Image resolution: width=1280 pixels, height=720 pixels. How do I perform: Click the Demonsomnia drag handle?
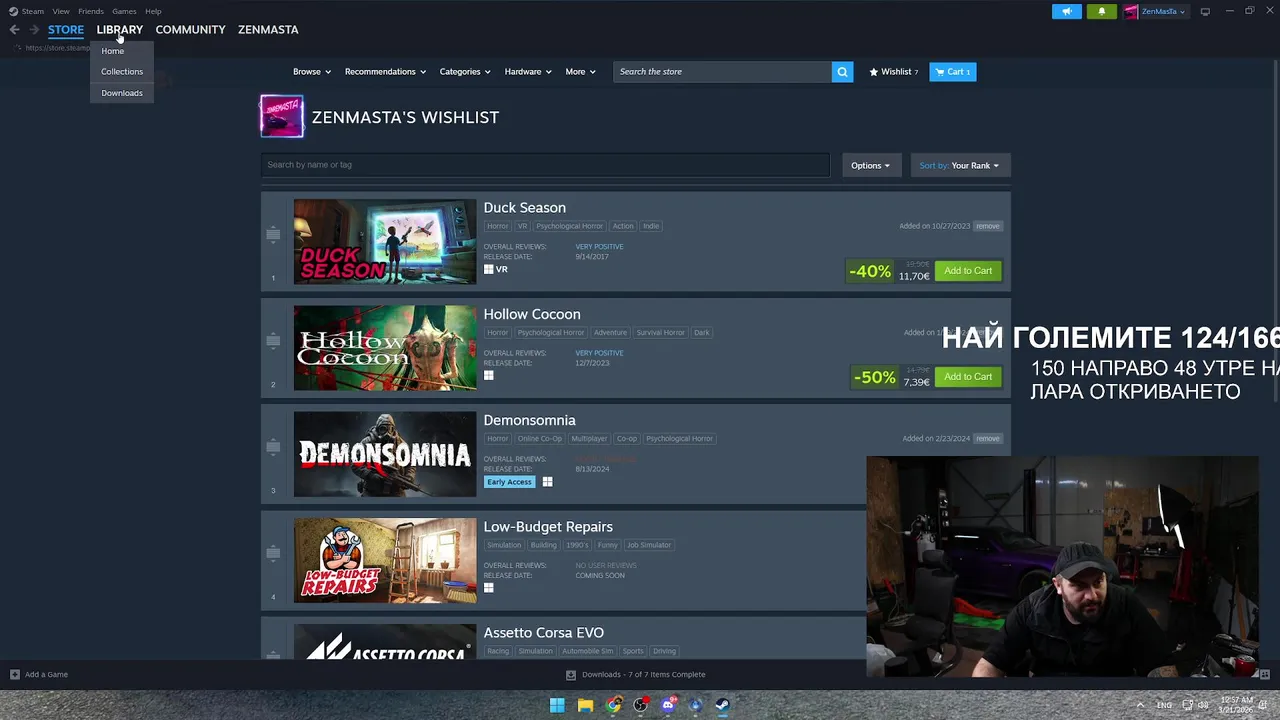[x=273, y=447]
